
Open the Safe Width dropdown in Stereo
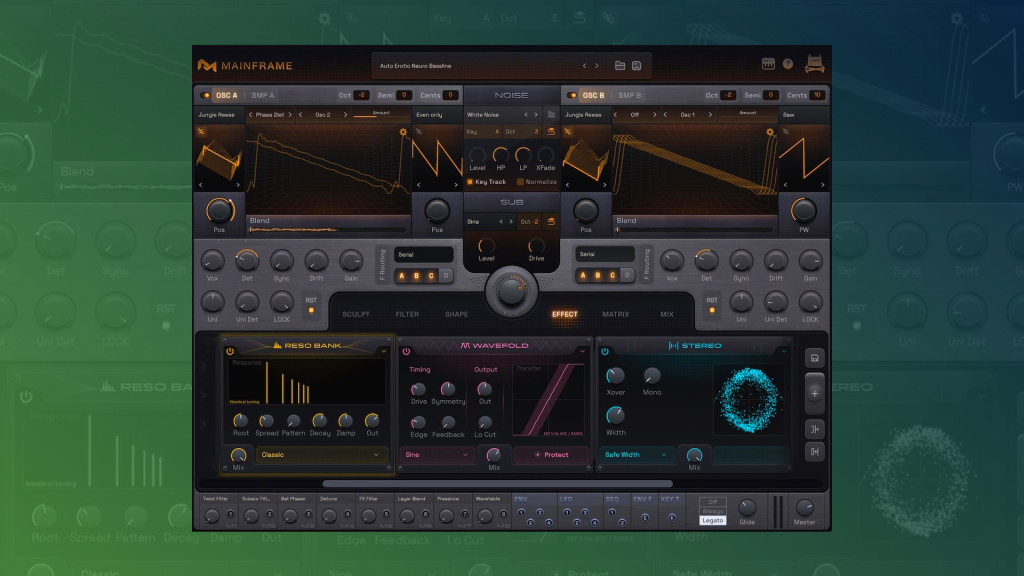[635, 455]
